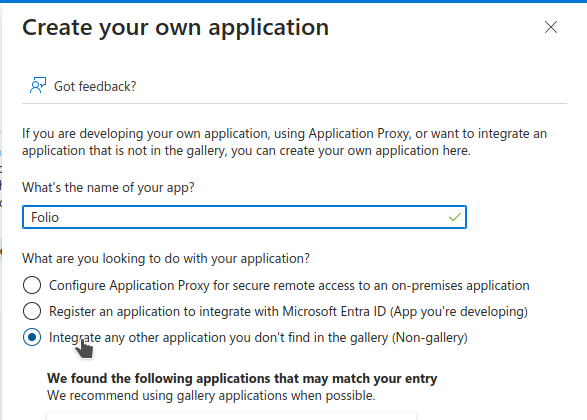Click 'We found the following applications' heading
Viewport: 587px width, 420px height.
click(x=242, y=378)
